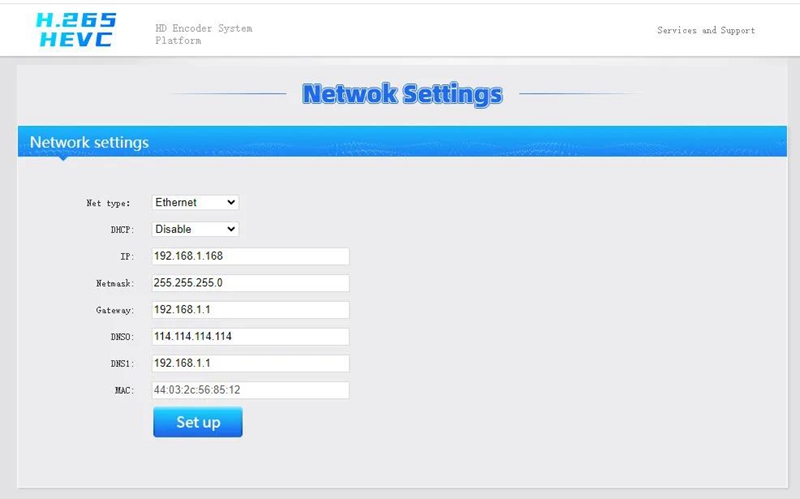Click the MAC address field
Screen dimensions: 800x499
coord(250,390)
